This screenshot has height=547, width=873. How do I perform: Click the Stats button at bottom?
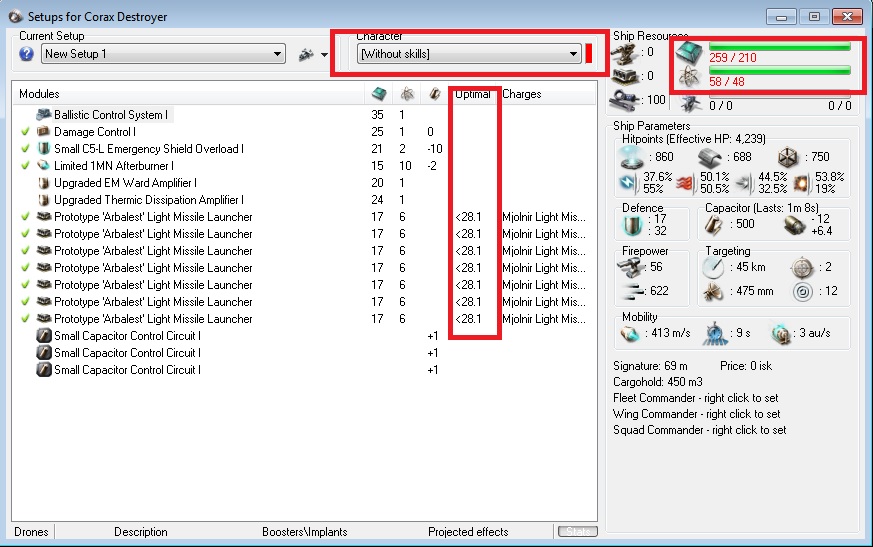pos(578,531)
